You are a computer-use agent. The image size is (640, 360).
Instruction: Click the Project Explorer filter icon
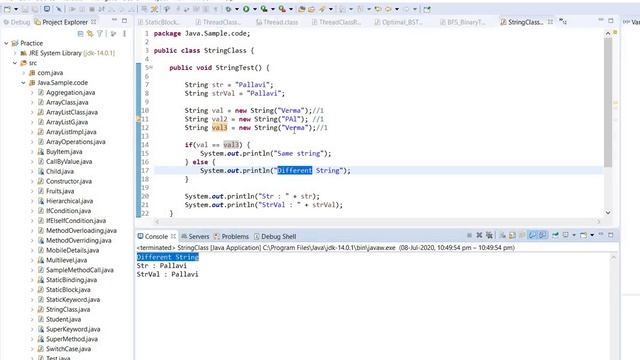[x=100, y=33]
